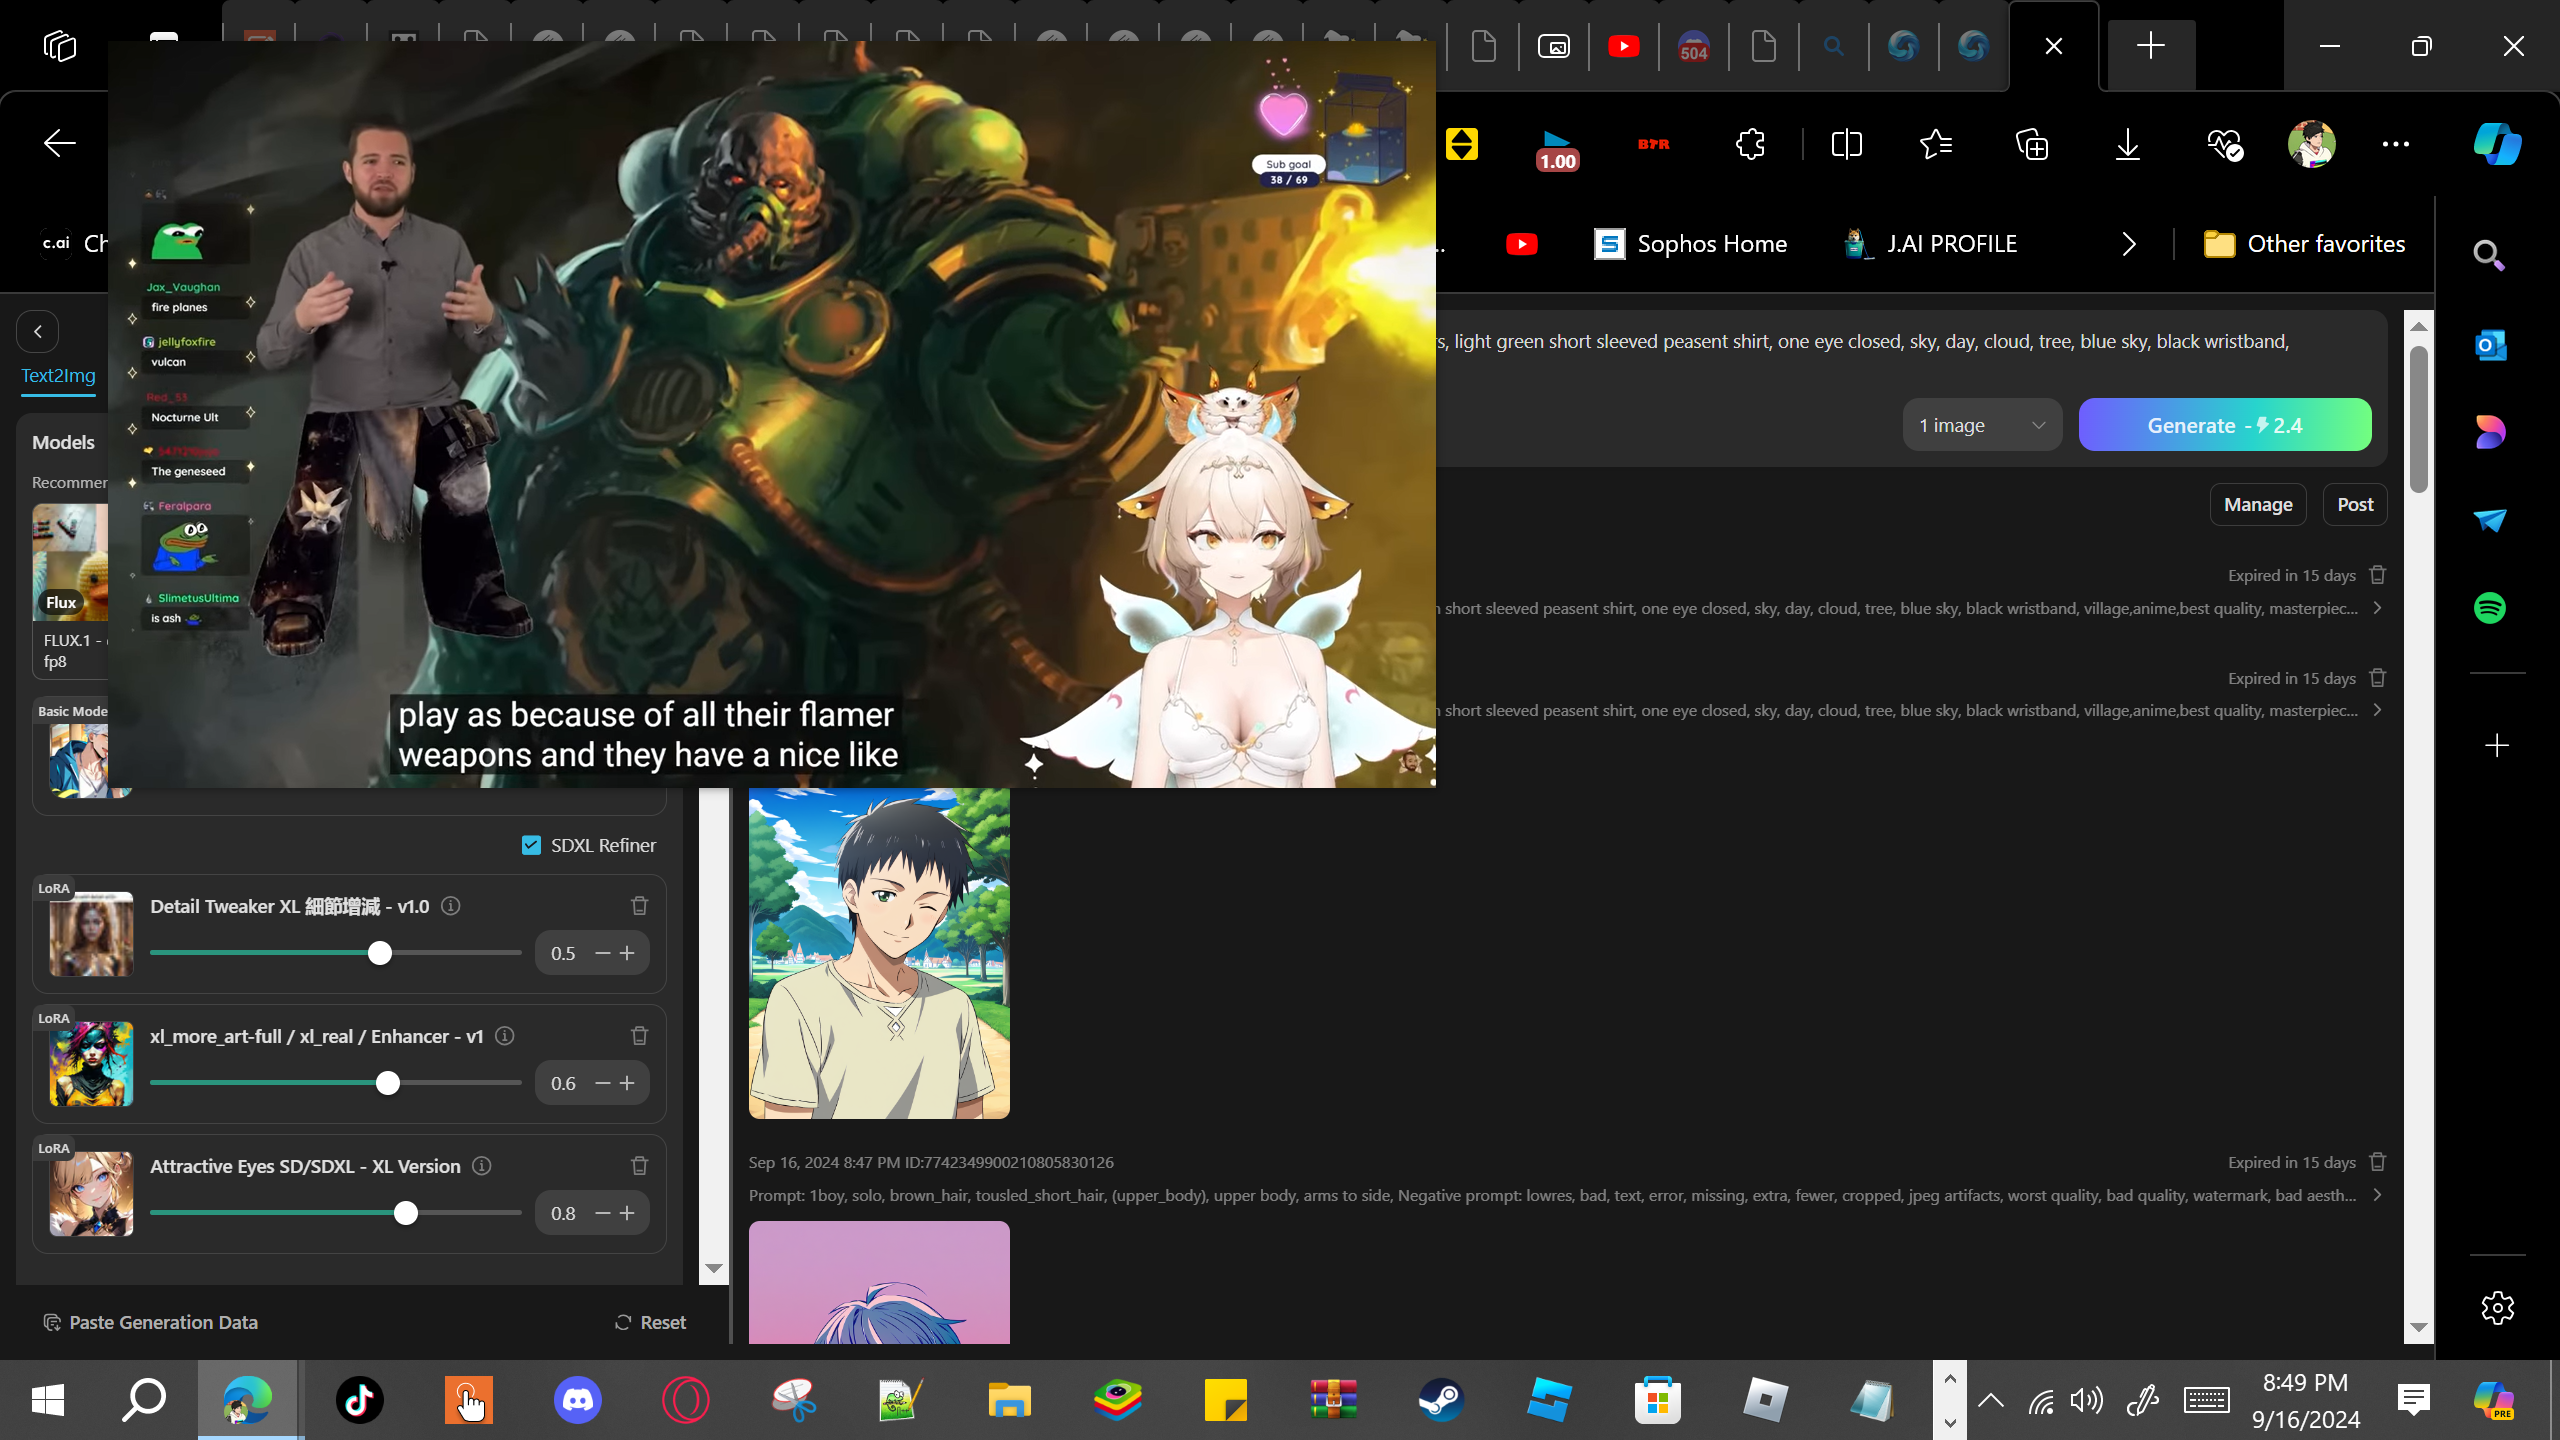Open Spotify in the browser sidebar
The height and width of the screenshot is (1440, 2560).
[2490, 608]
